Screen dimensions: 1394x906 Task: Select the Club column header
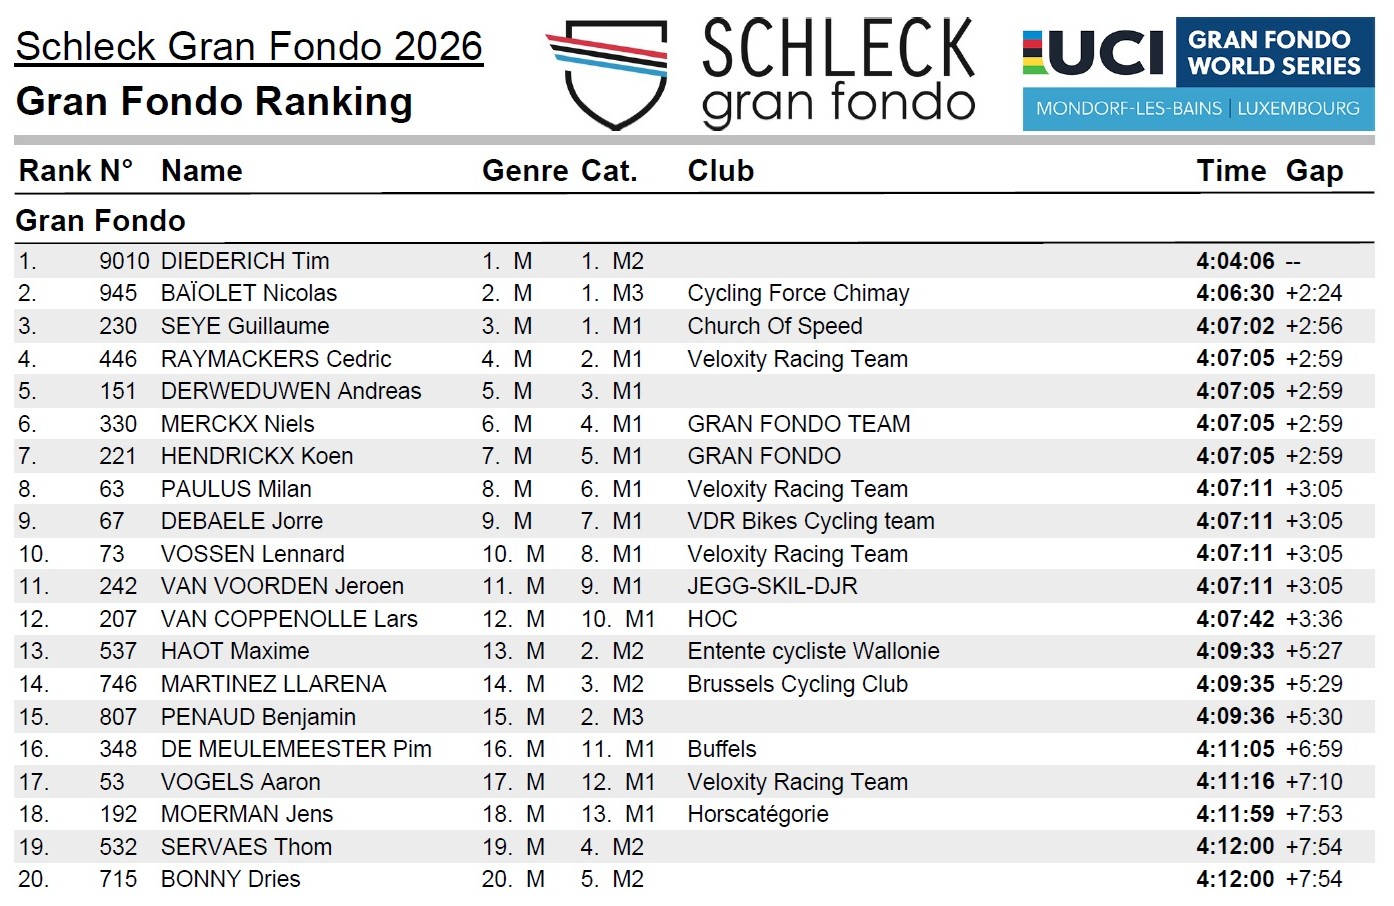[x=720, y=171]
